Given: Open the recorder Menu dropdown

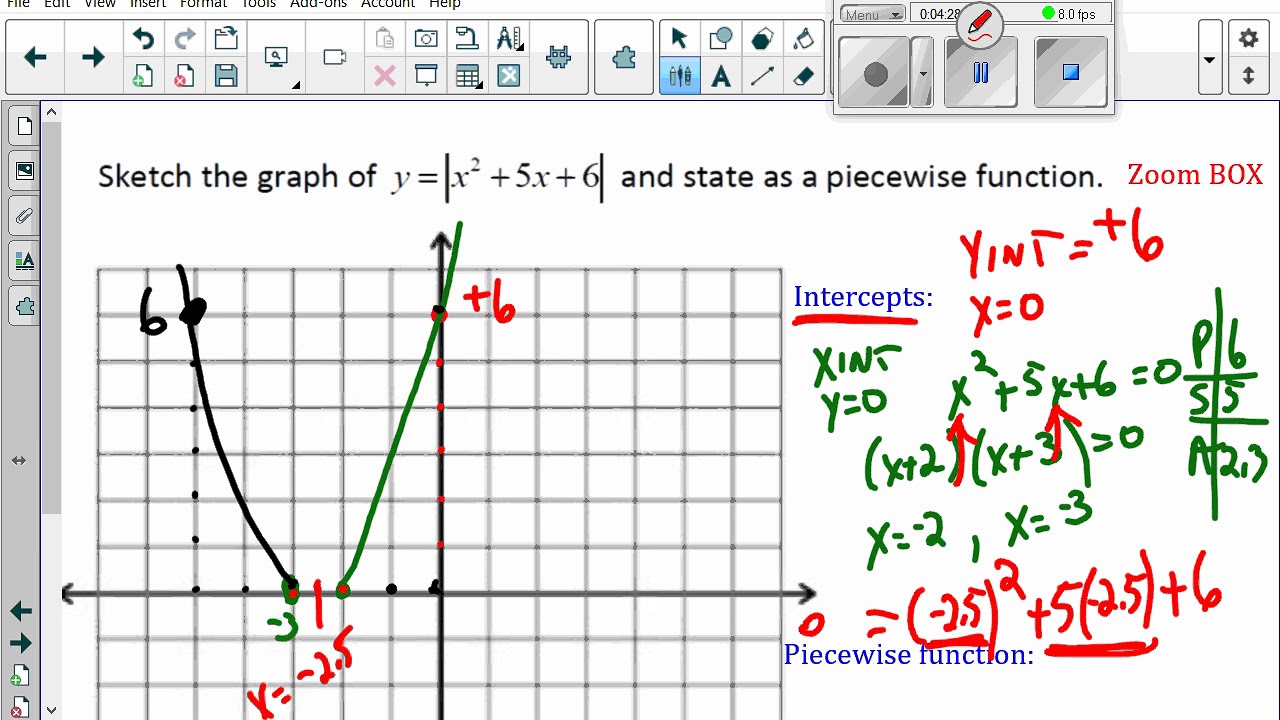Looking at the screenshot, I should (872, 14).
